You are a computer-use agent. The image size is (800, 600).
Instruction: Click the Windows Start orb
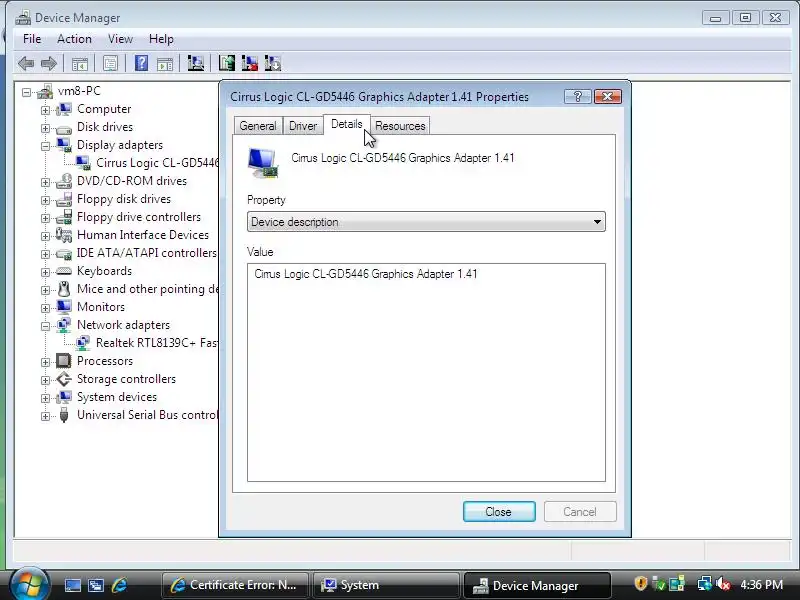click(29, 584)
